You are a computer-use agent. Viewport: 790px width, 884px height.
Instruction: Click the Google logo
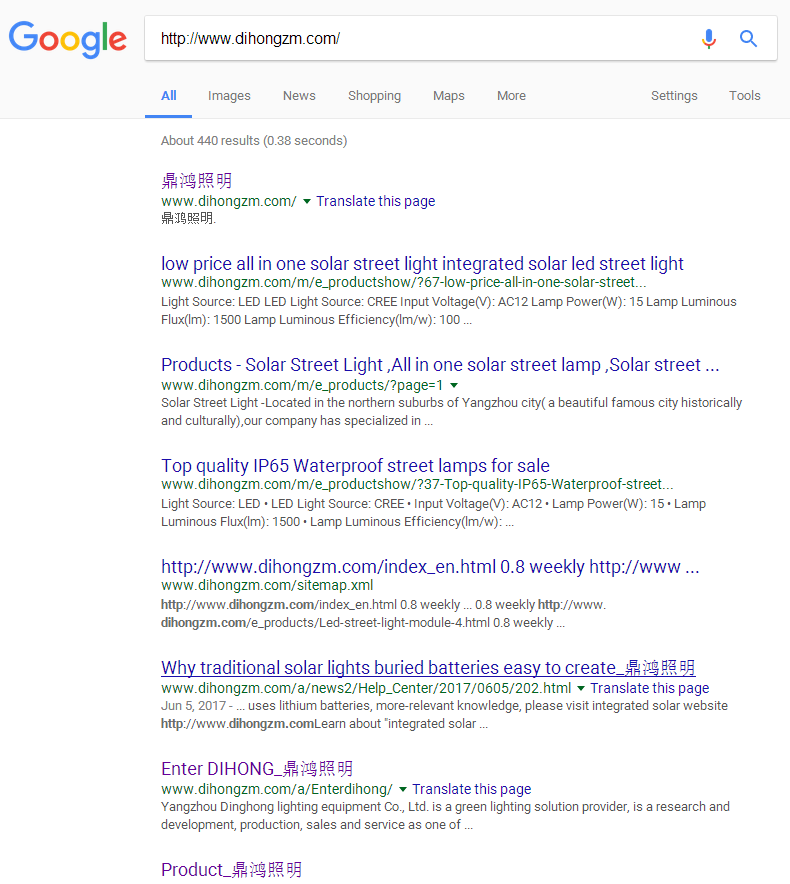click(x=68, y=39)
